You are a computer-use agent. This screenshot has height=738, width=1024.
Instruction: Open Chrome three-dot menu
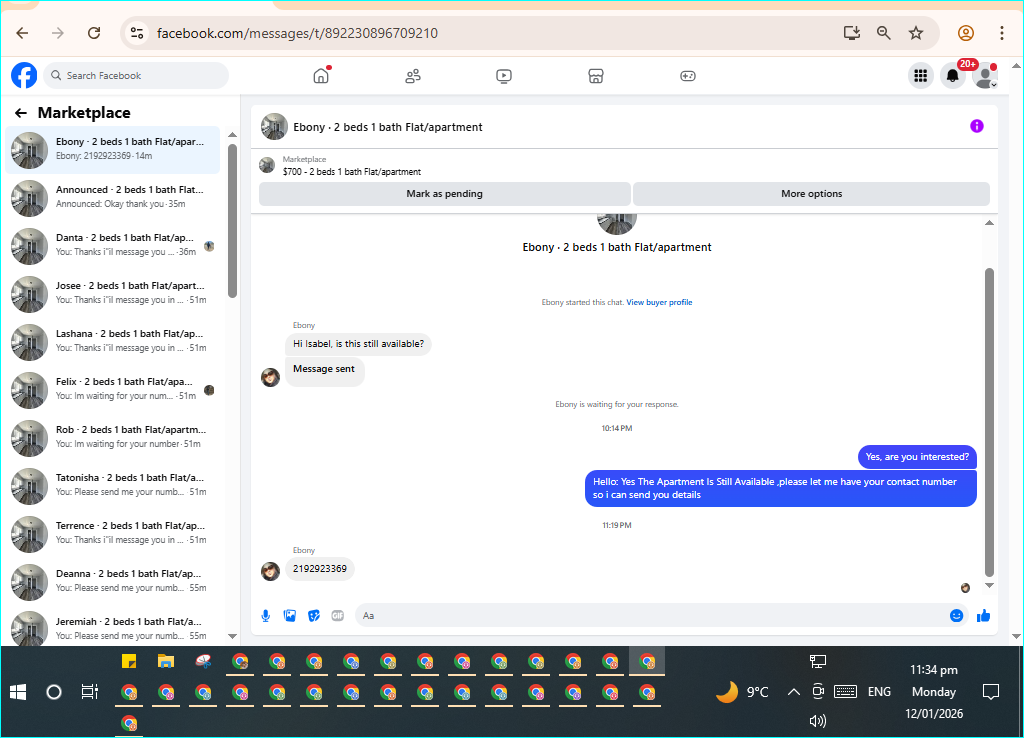[x=1001, y=33]
